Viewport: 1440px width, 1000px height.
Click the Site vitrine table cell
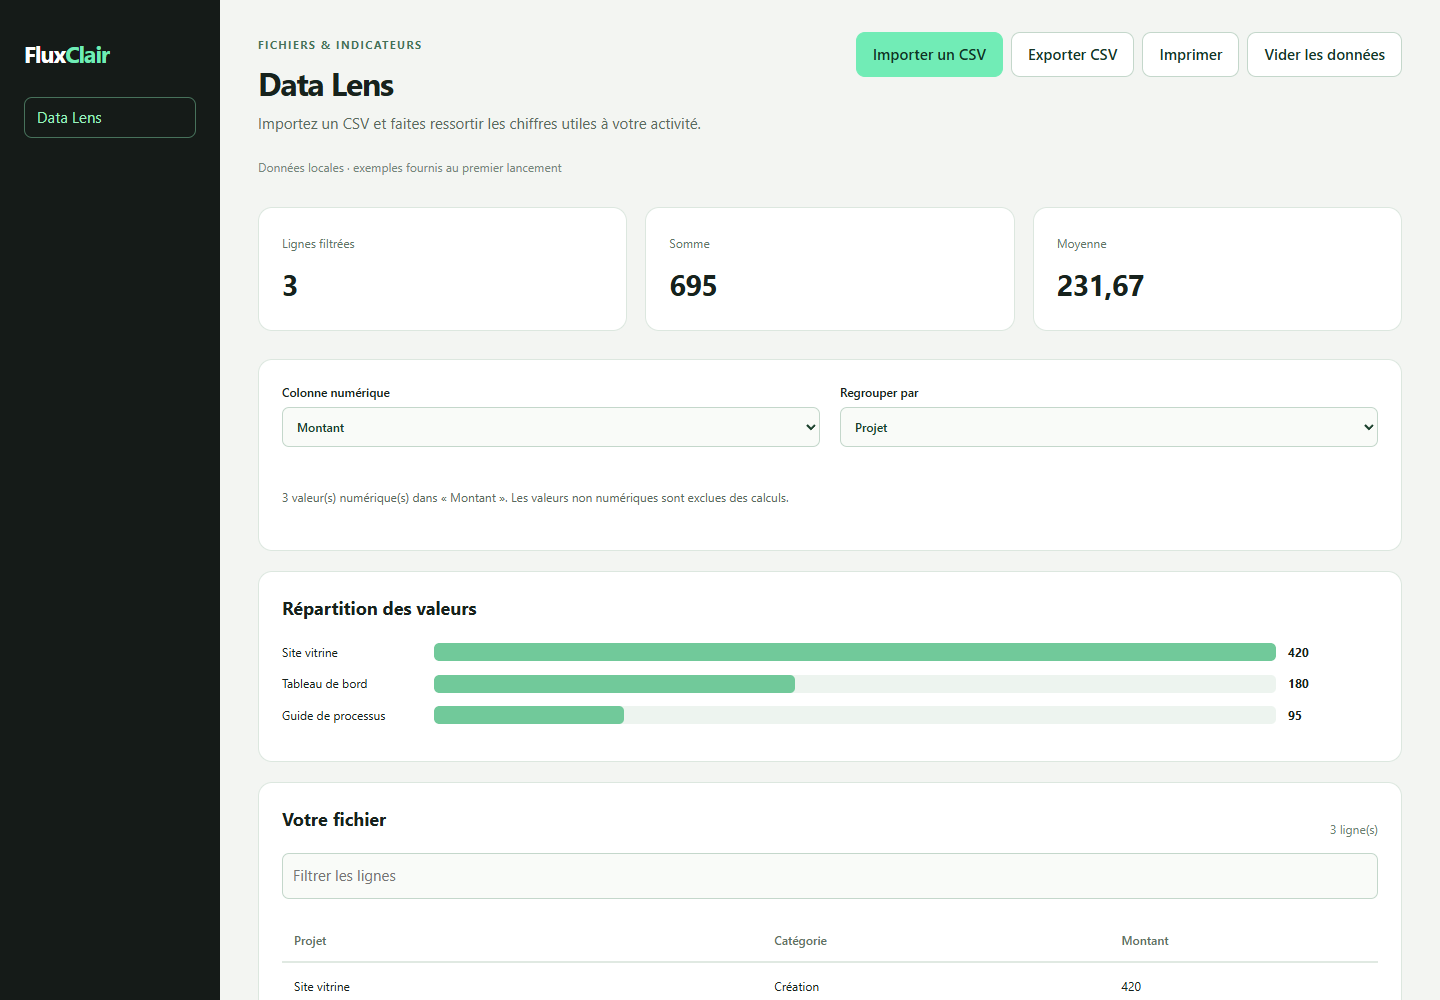[322, 987]
